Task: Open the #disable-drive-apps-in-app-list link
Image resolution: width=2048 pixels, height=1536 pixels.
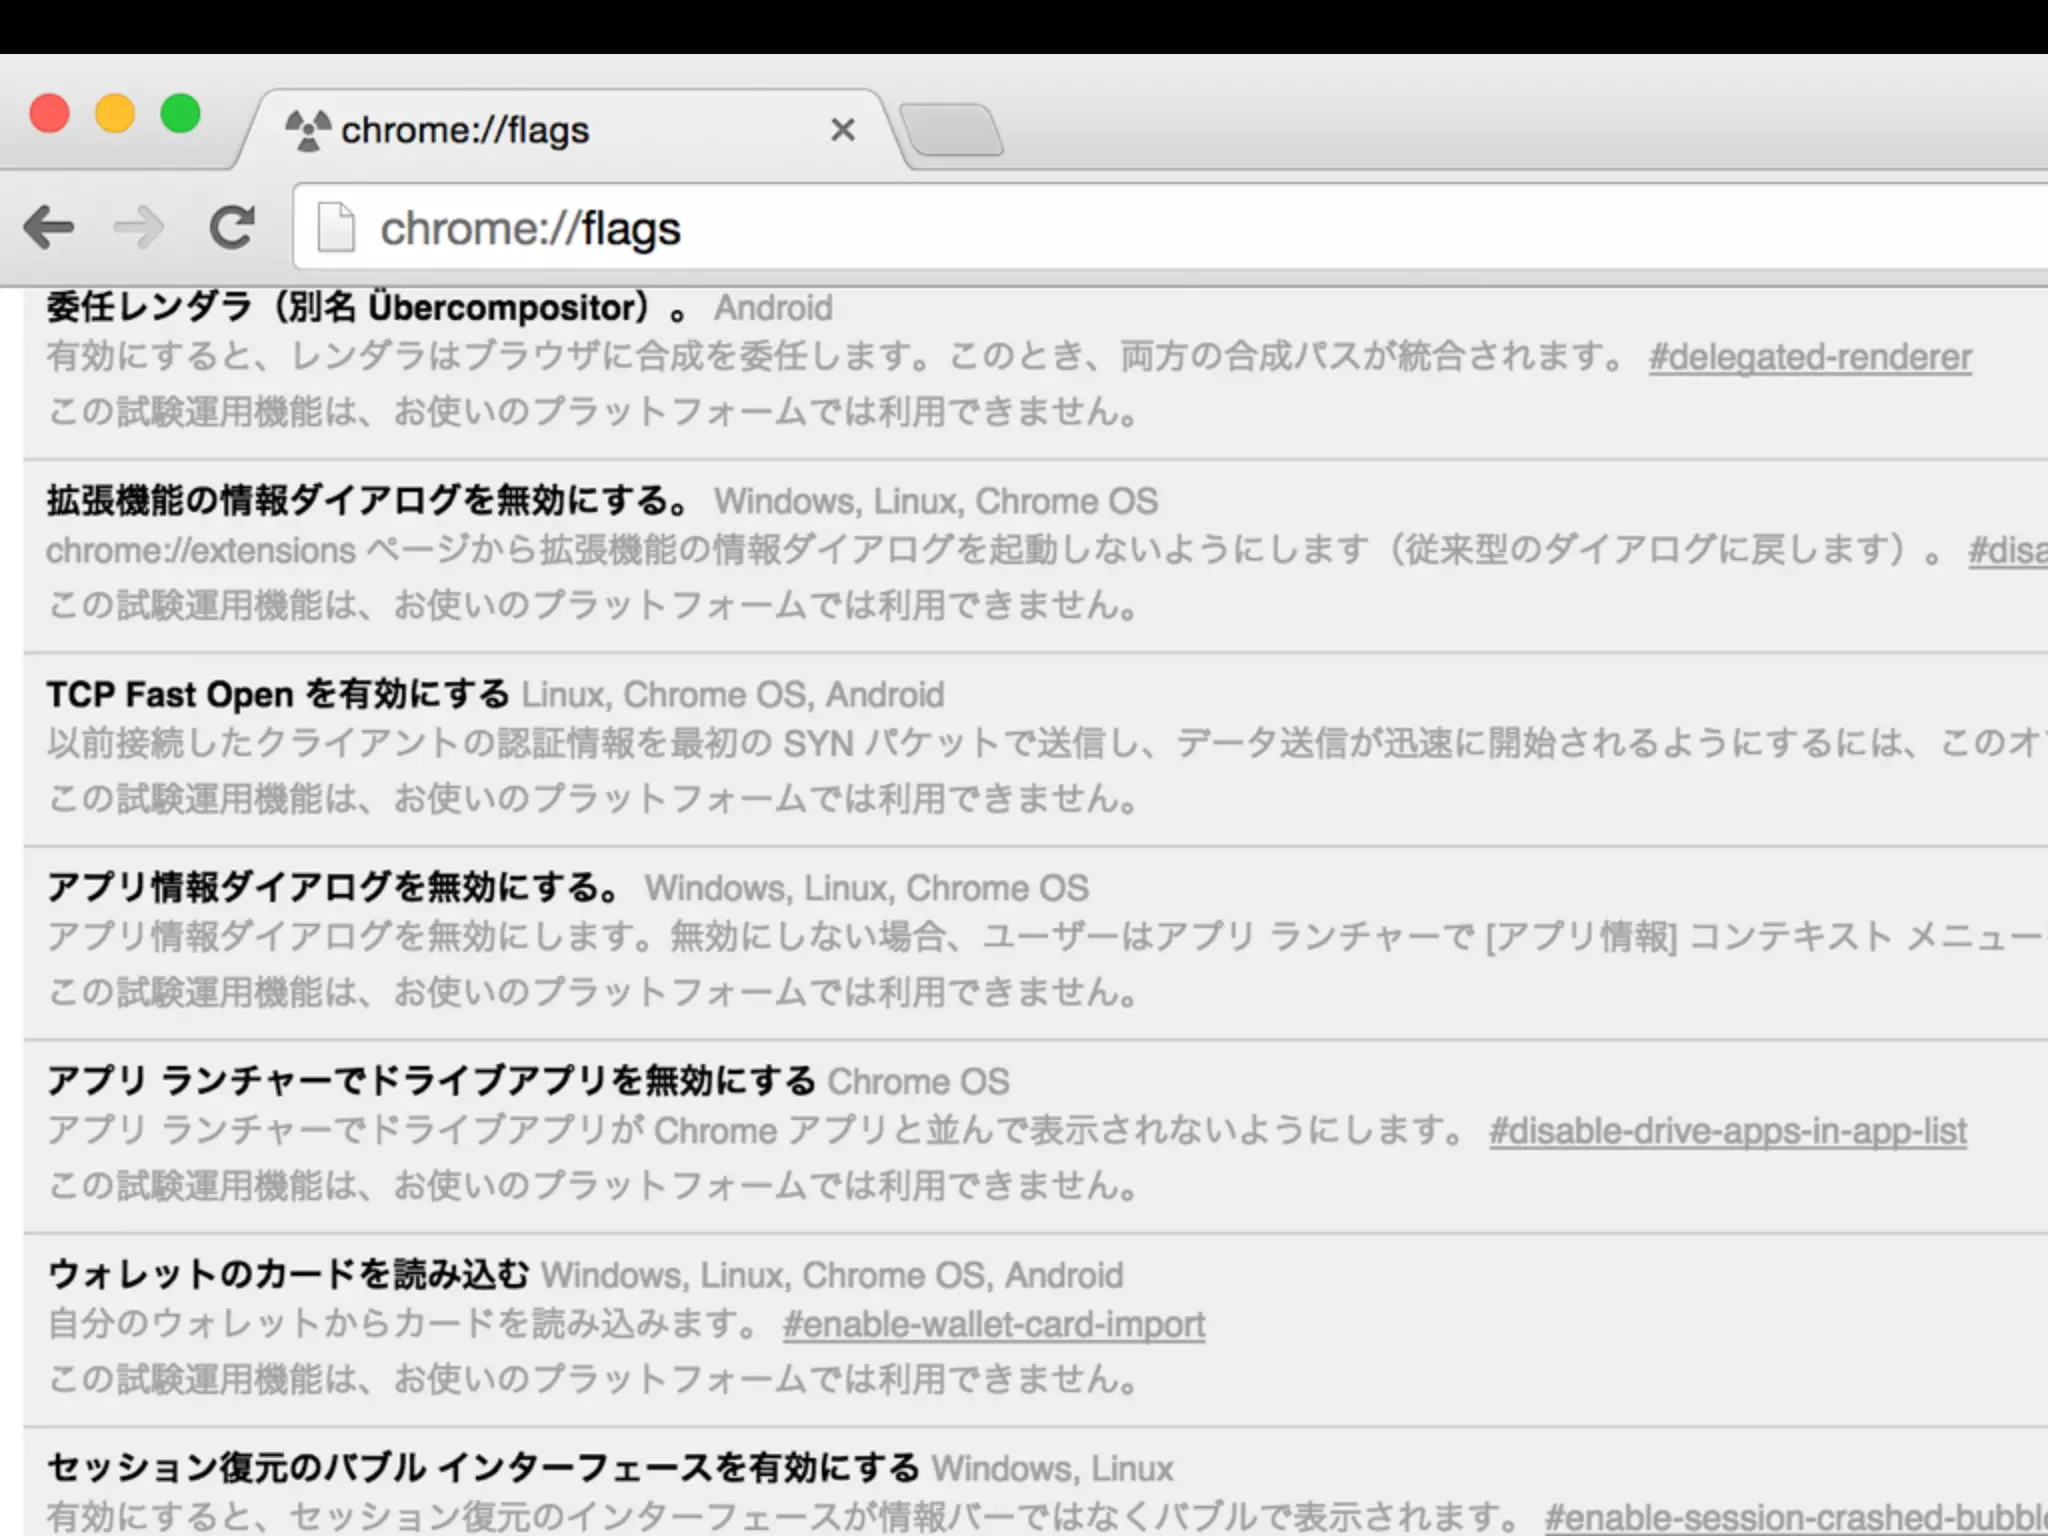Action: [1727, 1132]
